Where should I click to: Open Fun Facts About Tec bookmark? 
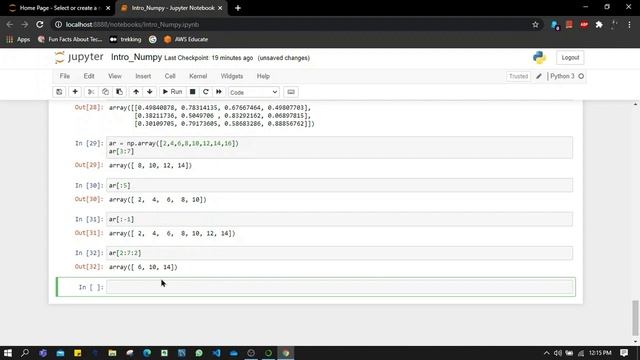tap(70, 40)
